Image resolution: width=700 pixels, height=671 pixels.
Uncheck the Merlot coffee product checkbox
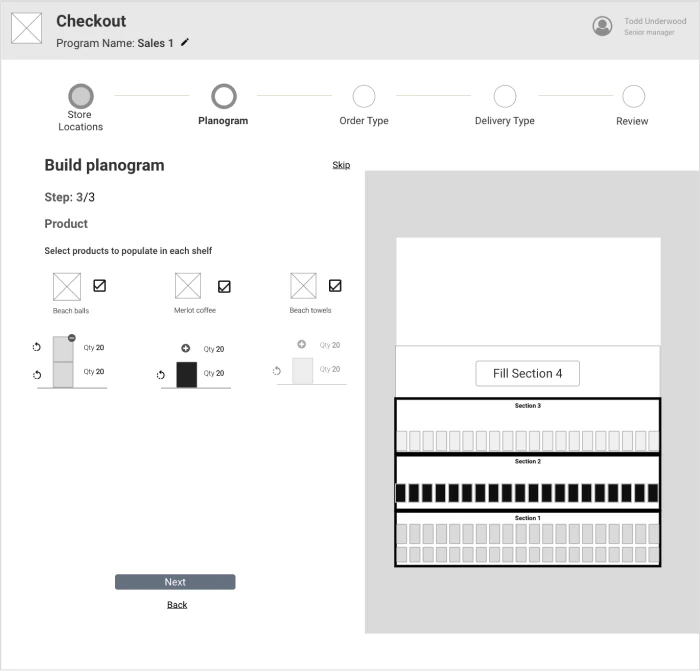pos(224,286)
